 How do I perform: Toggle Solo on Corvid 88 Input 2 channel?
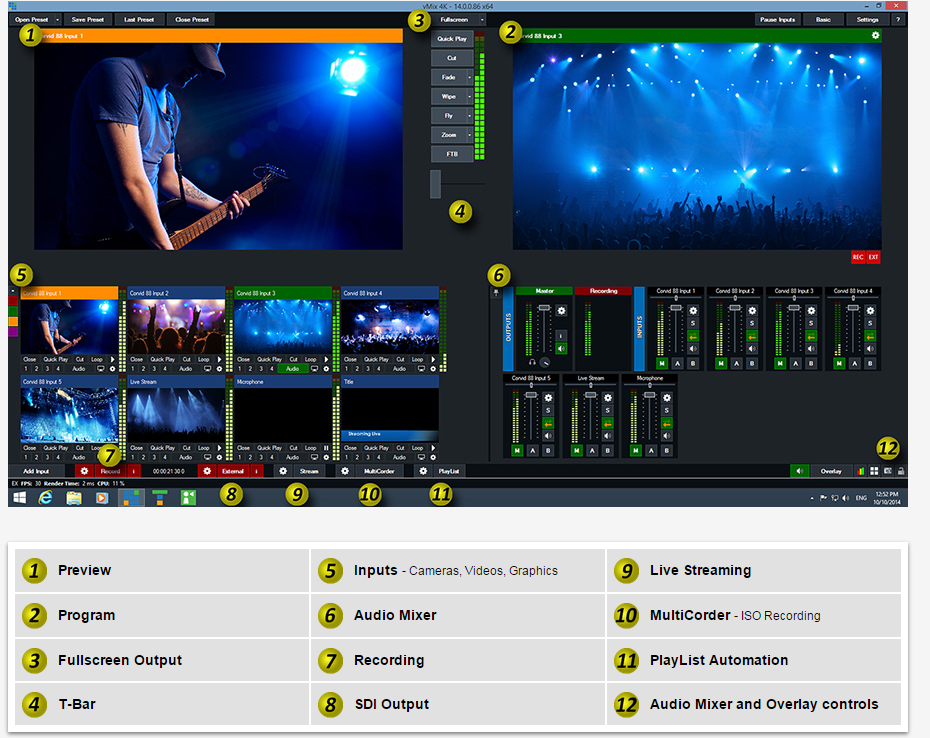(751, 323)
